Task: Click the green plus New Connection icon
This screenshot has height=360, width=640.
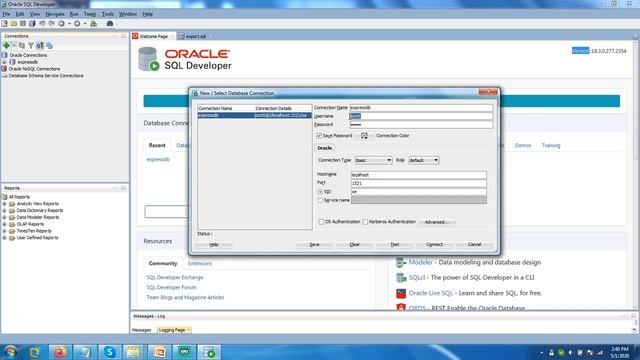Action: [x=7, y=45]
